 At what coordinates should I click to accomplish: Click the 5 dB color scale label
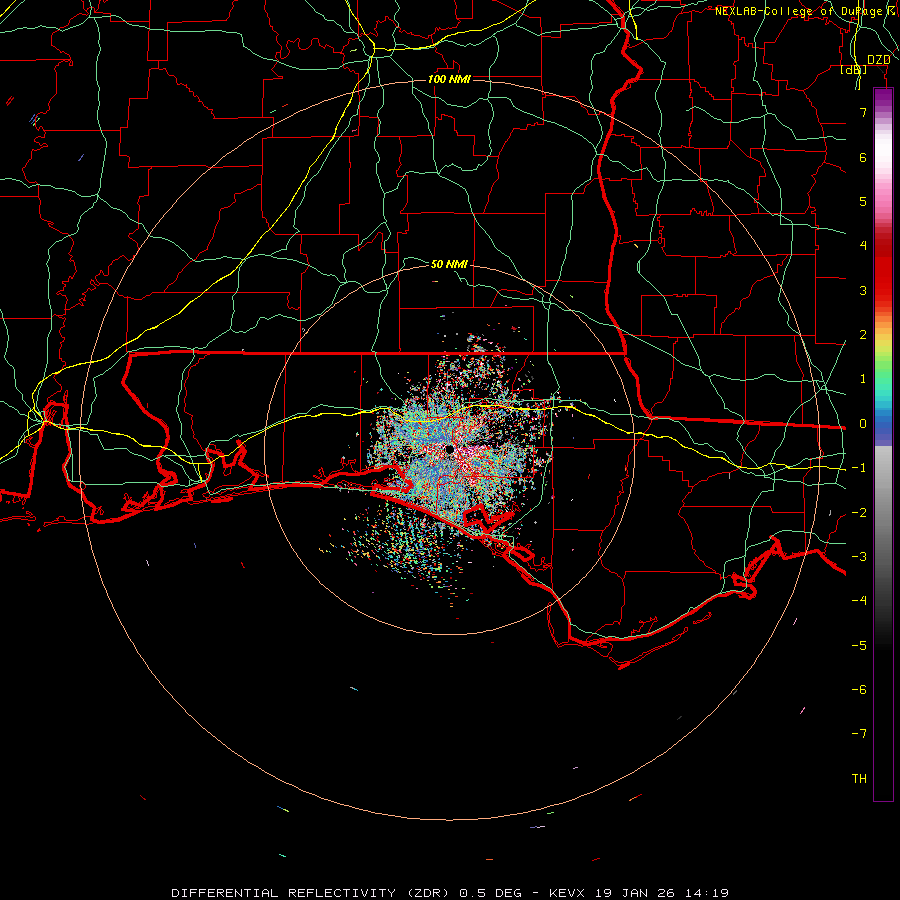pos(863,201)
